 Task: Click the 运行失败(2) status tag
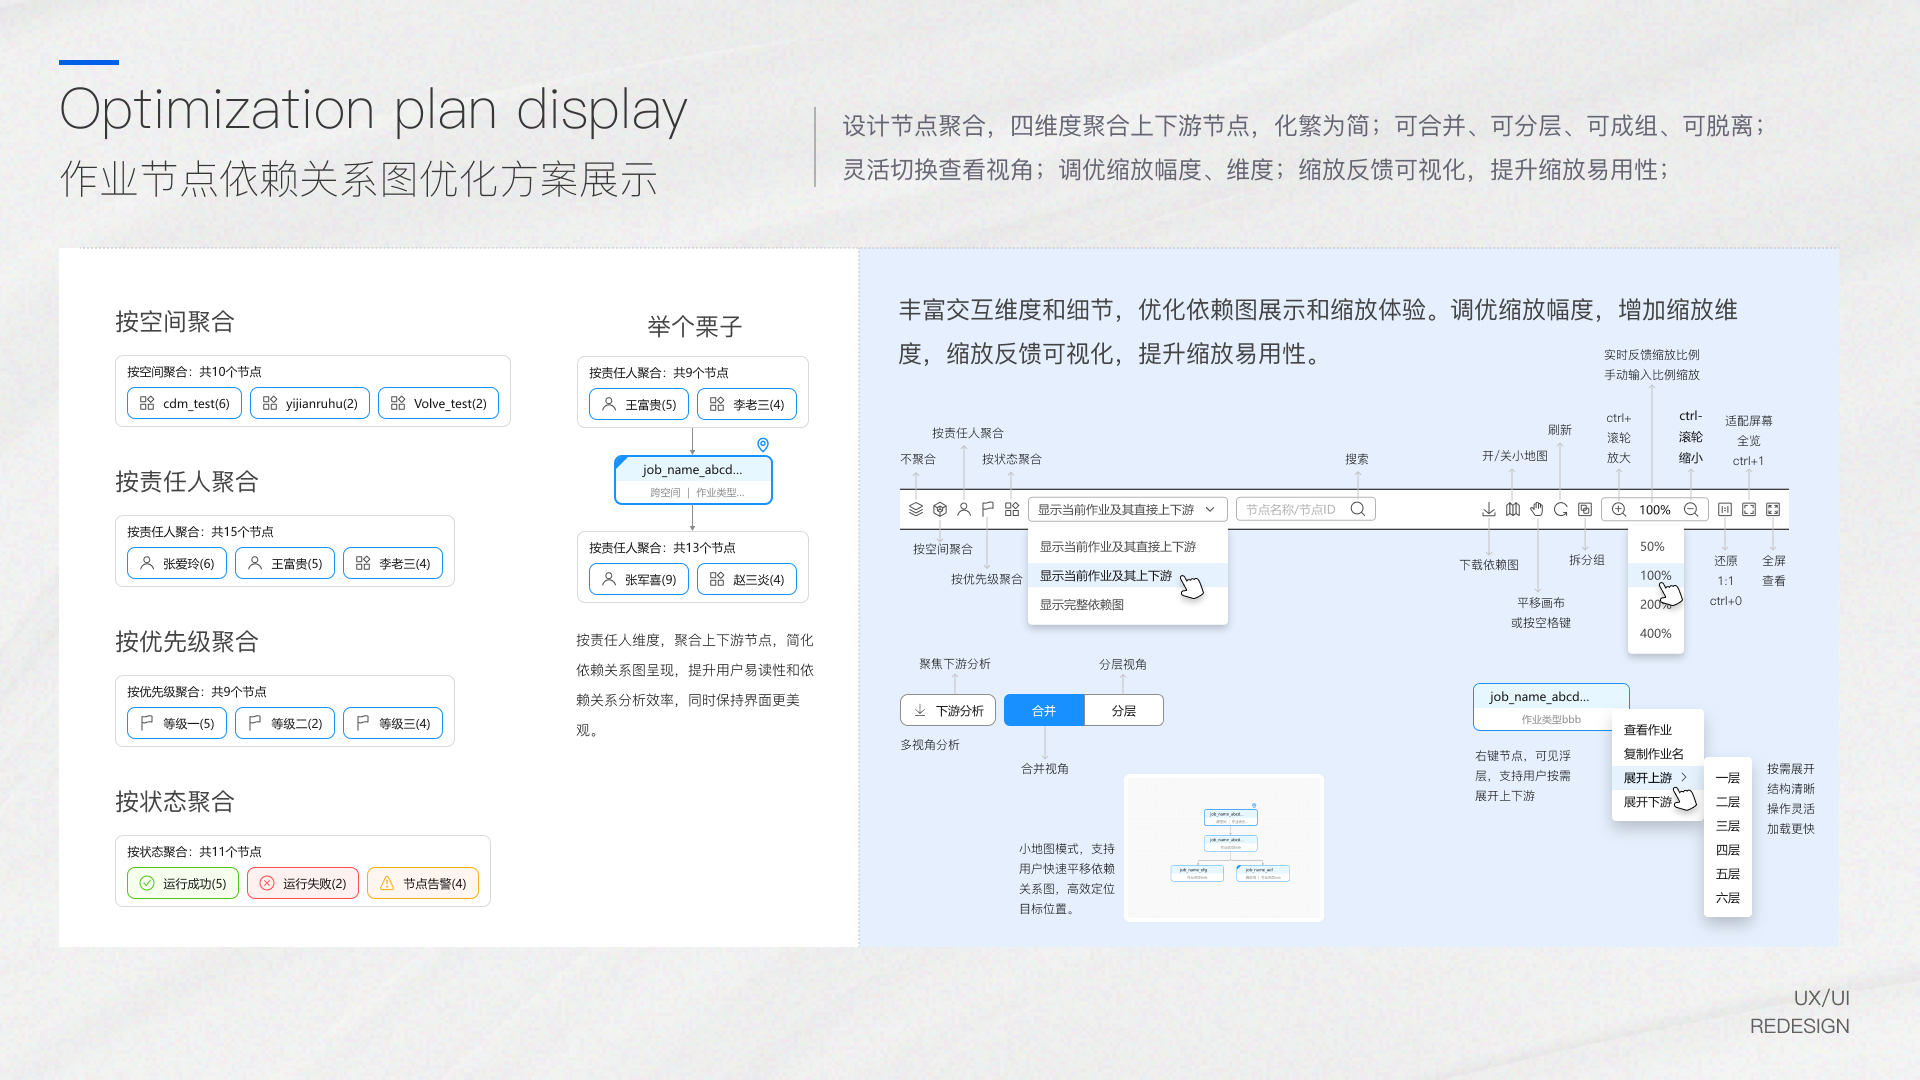pos(303,884)
